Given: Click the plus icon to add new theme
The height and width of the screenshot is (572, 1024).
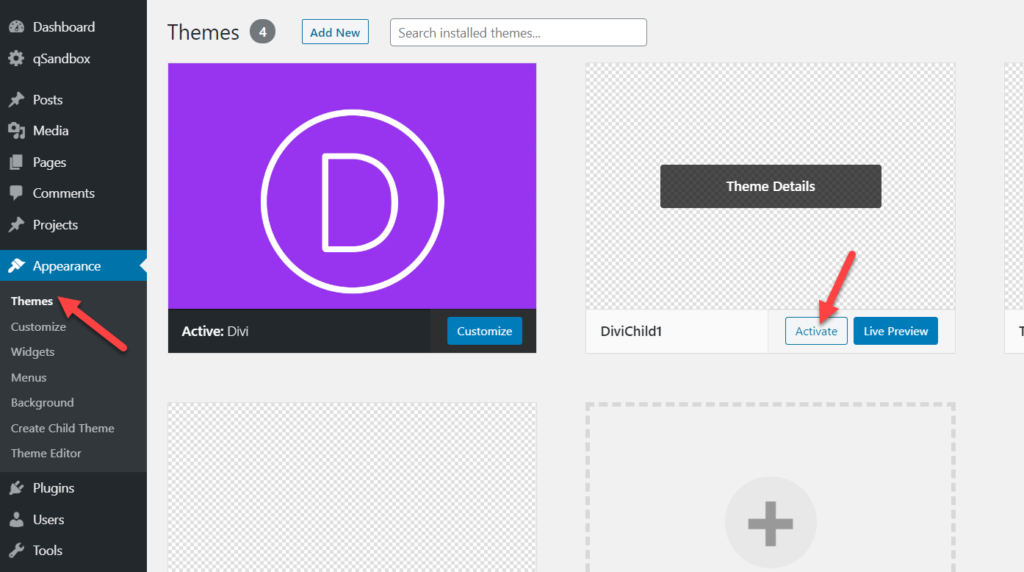Looking at the screenshot, I should [771, 523].
